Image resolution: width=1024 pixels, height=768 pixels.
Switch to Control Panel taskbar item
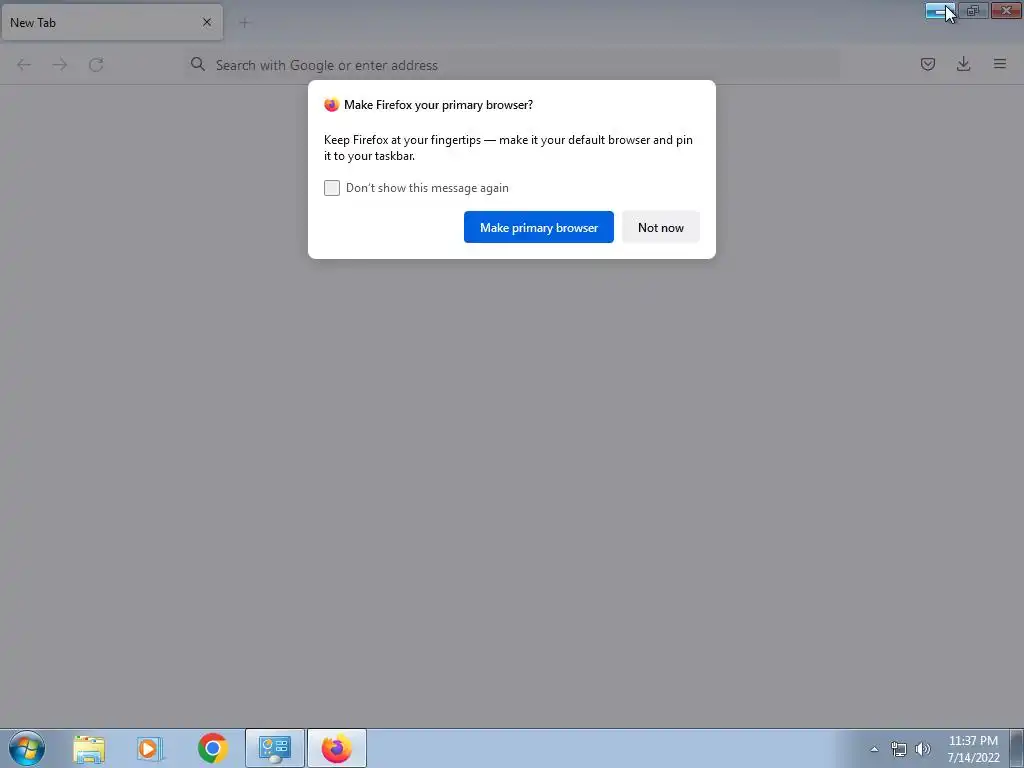274,748
